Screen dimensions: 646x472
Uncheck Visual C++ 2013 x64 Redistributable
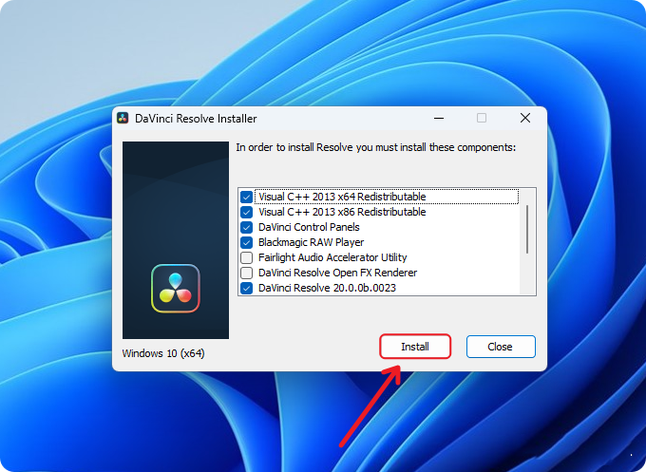pos(246,197)
